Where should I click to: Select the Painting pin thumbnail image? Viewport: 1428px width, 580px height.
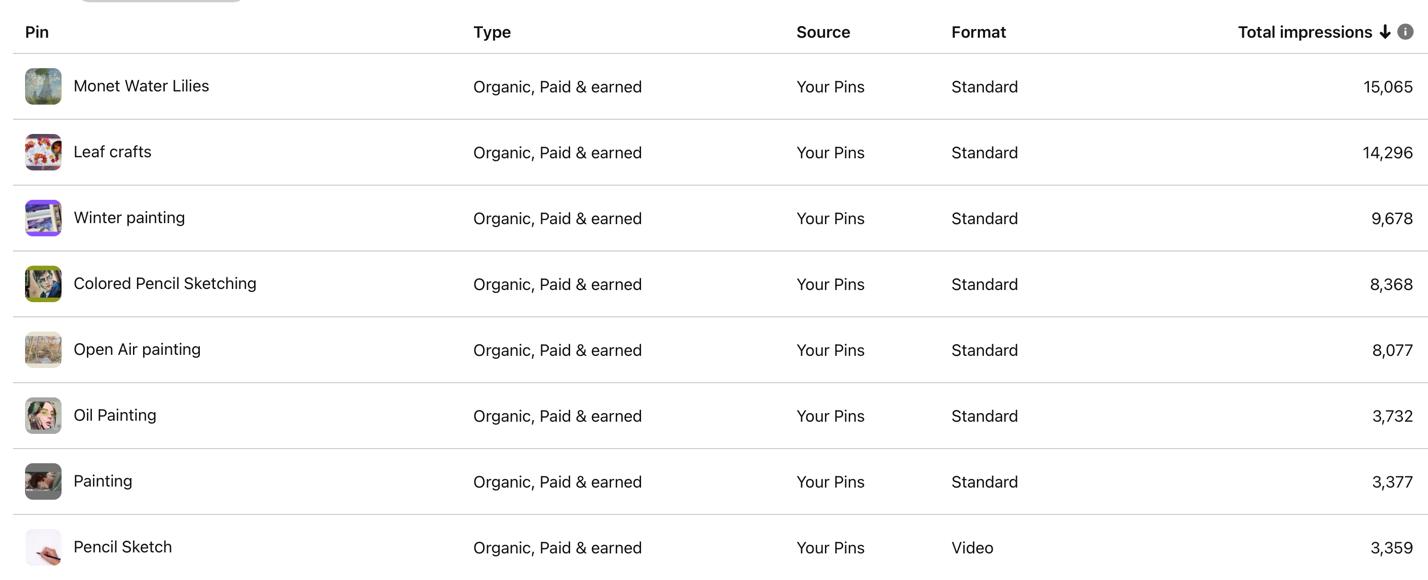pyautogui.click(x=43, y=482)
